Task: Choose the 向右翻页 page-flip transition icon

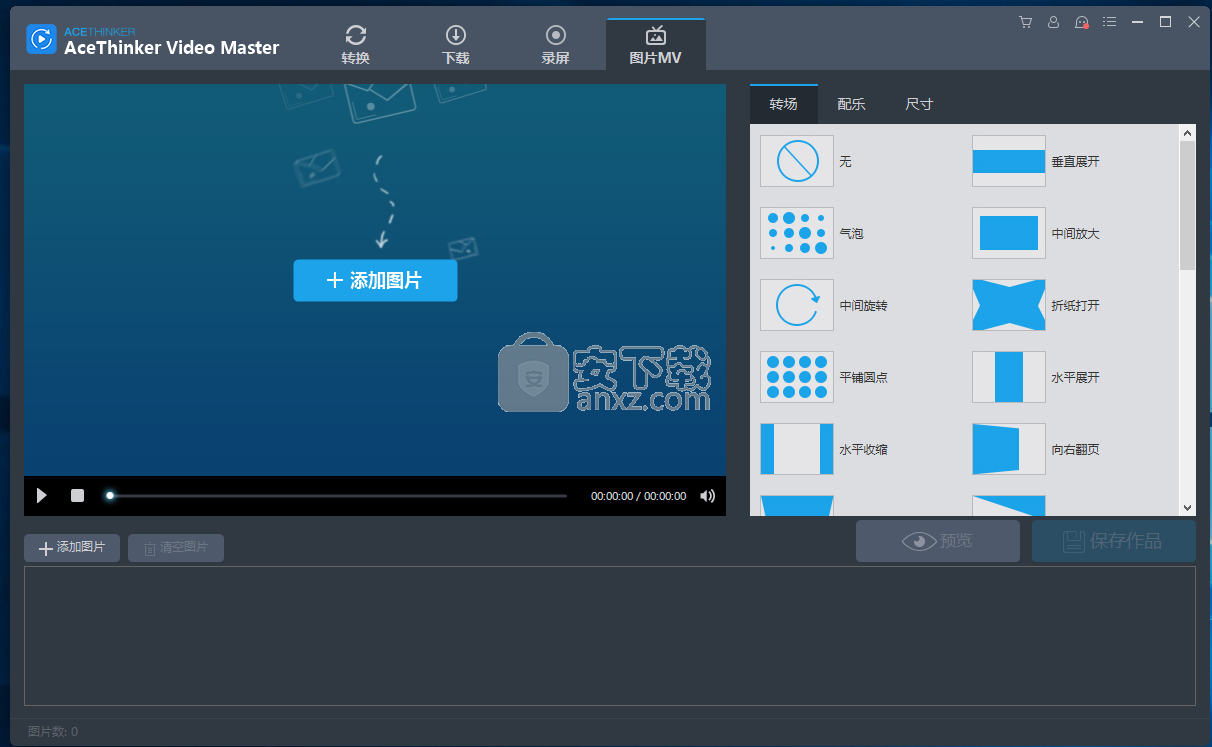Action: point(1009,449)
